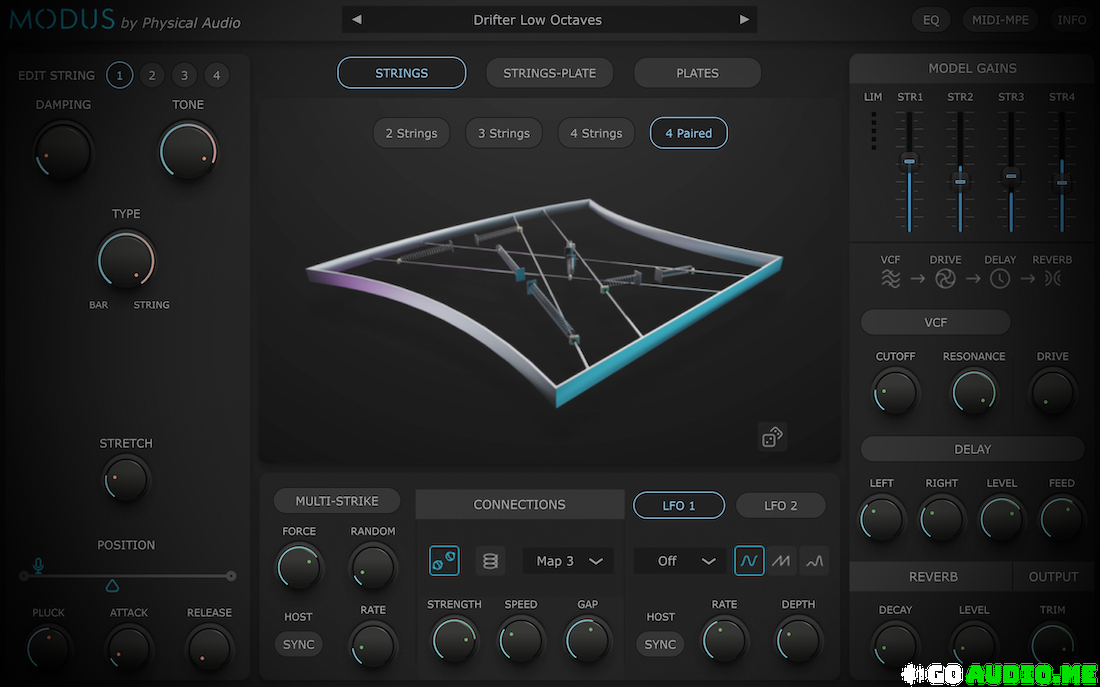Click the STR1 gain fader
Image resolution: width=1100 pixels, height=687 pixels.
(x=910, y=161)
